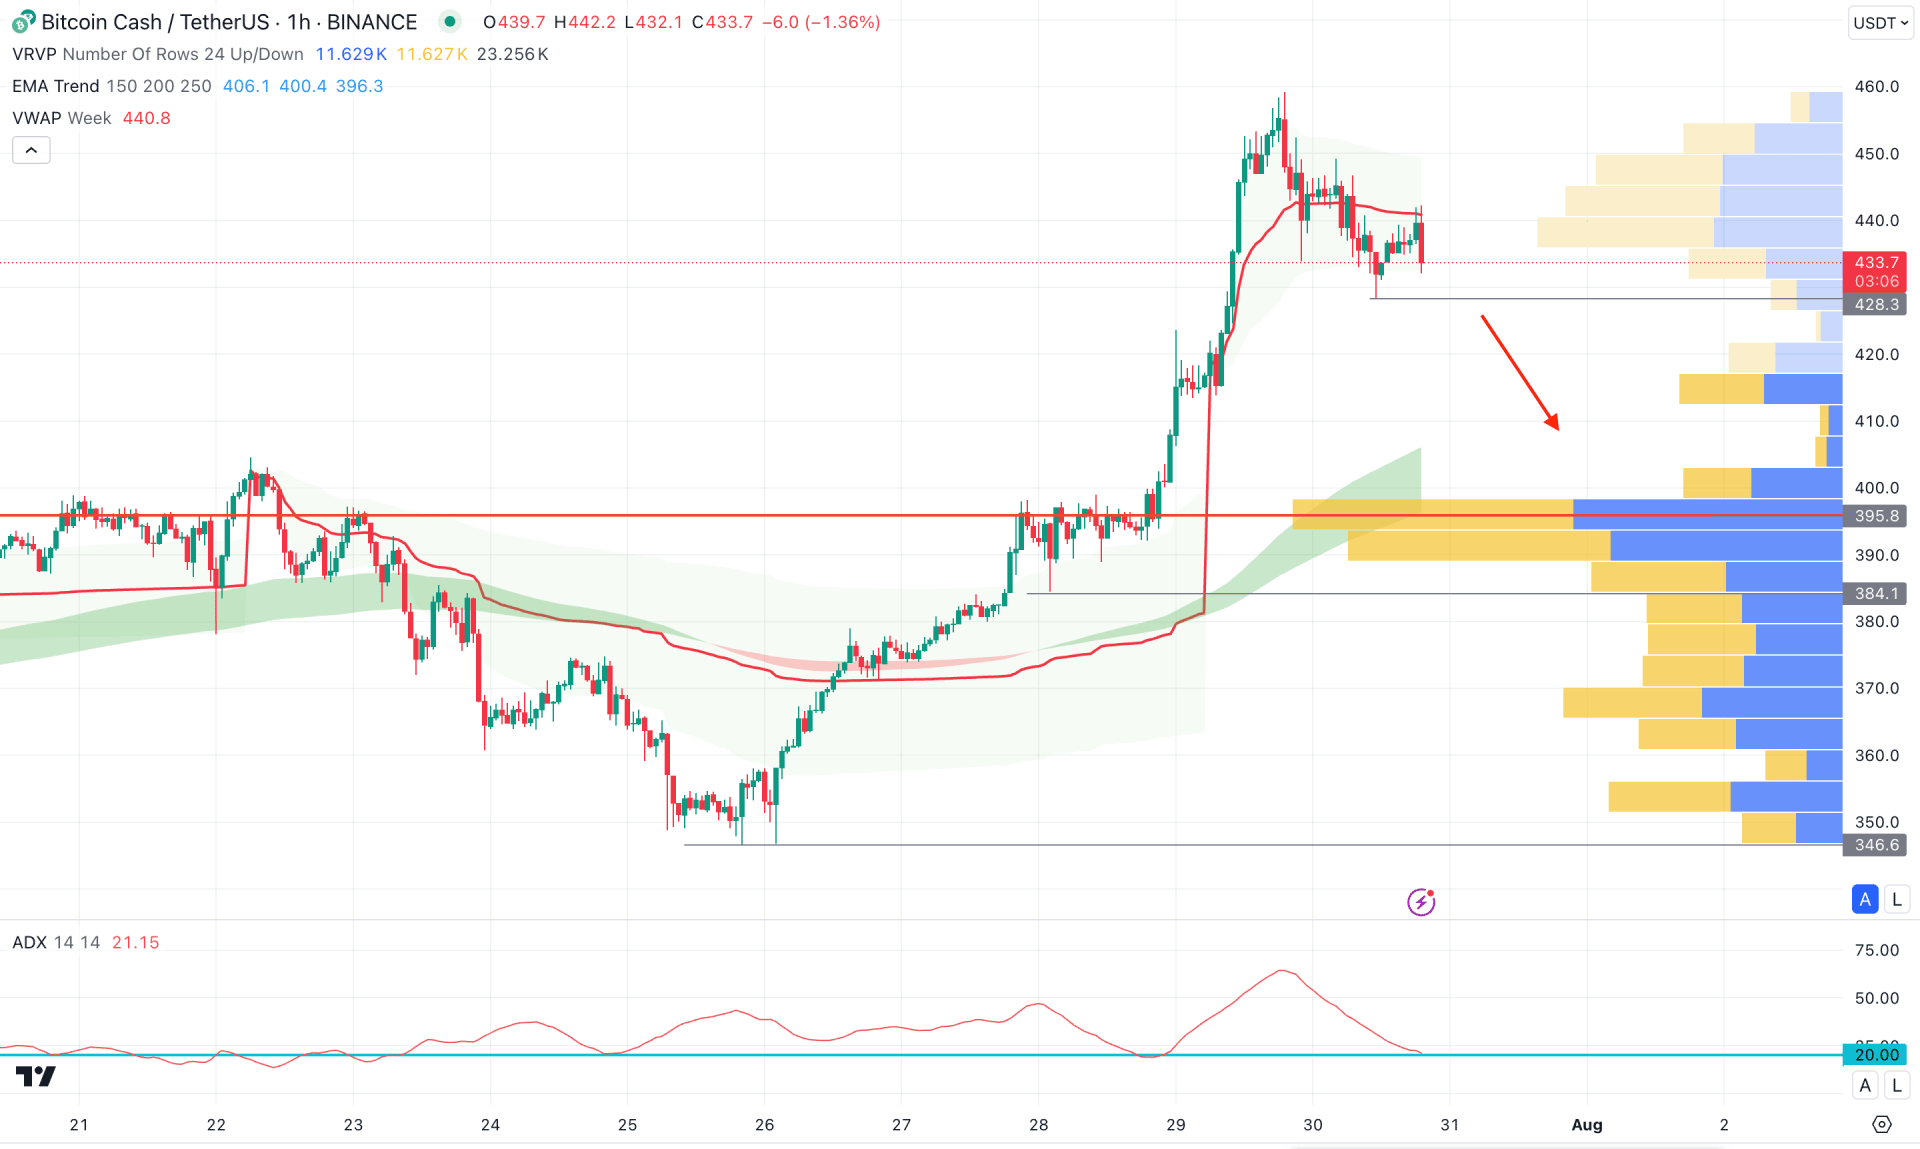Click the purple lightning event marker icon

pyautogui.click(x=1420, y=902)
